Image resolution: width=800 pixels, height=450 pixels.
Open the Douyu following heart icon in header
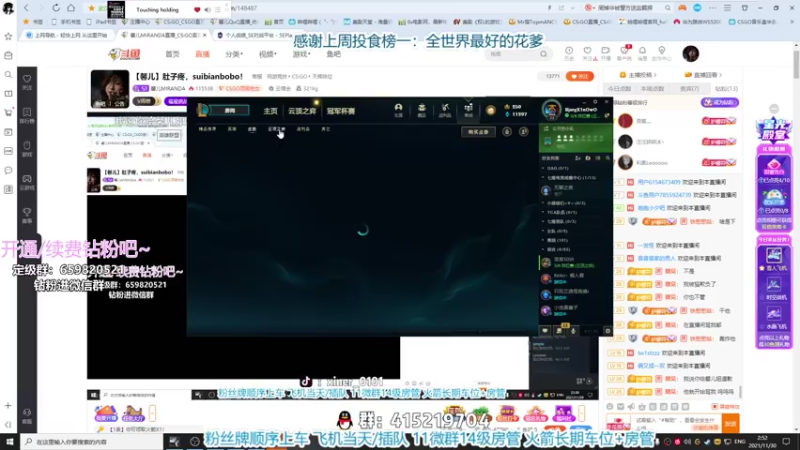coord(587,53)
